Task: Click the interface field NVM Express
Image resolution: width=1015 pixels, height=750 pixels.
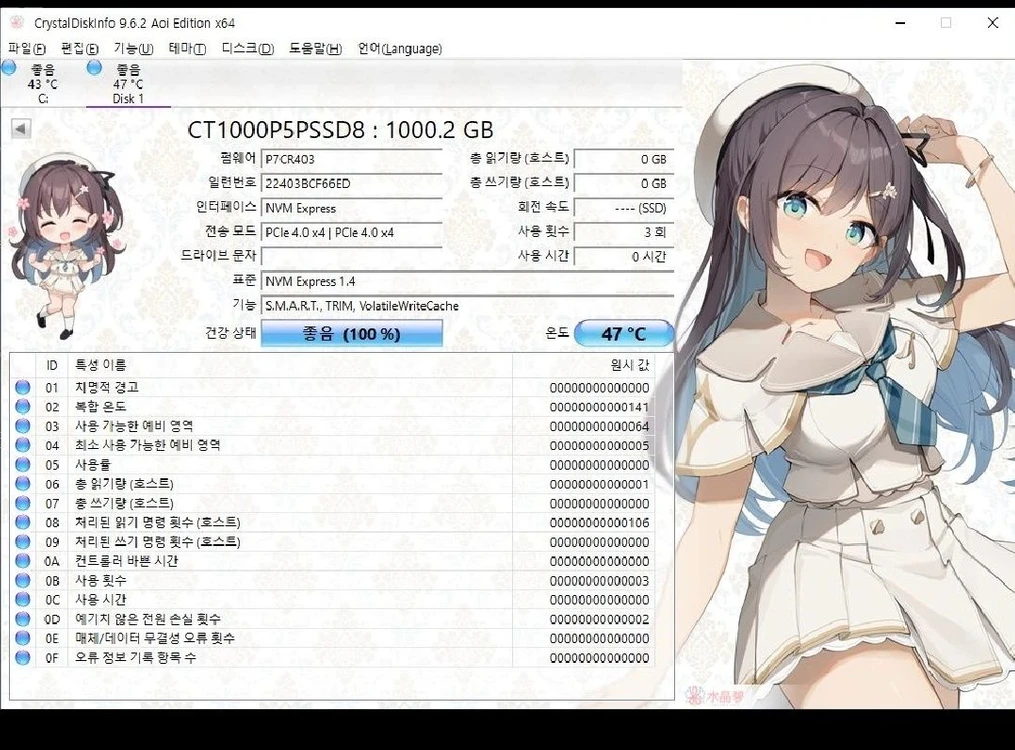Action: 351,208
